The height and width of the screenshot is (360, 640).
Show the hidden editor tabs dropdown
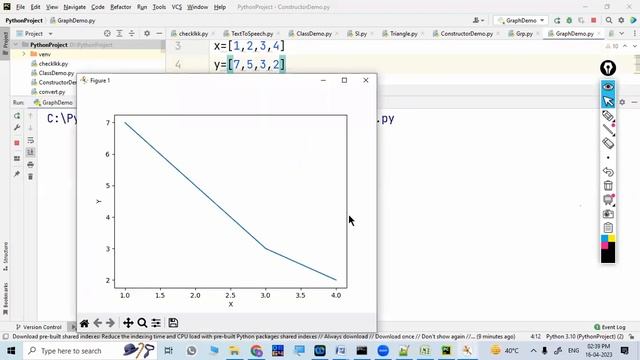point(621,33)
